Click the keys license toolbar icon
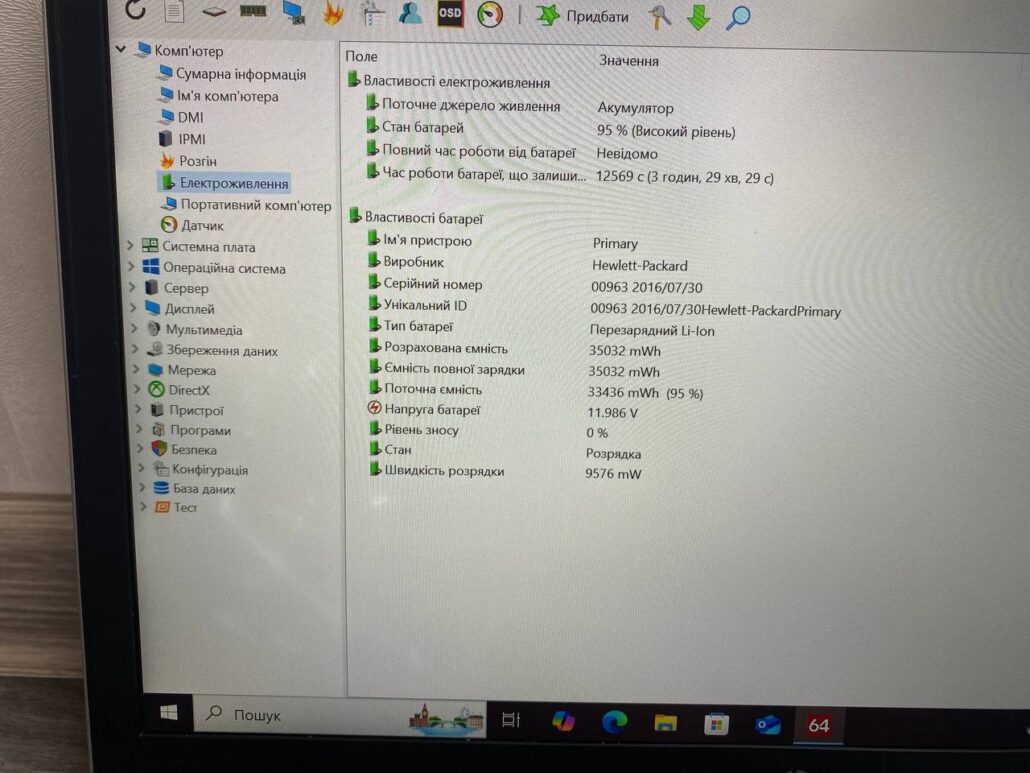Screen dimensions: 1030x773 (660, 16)
